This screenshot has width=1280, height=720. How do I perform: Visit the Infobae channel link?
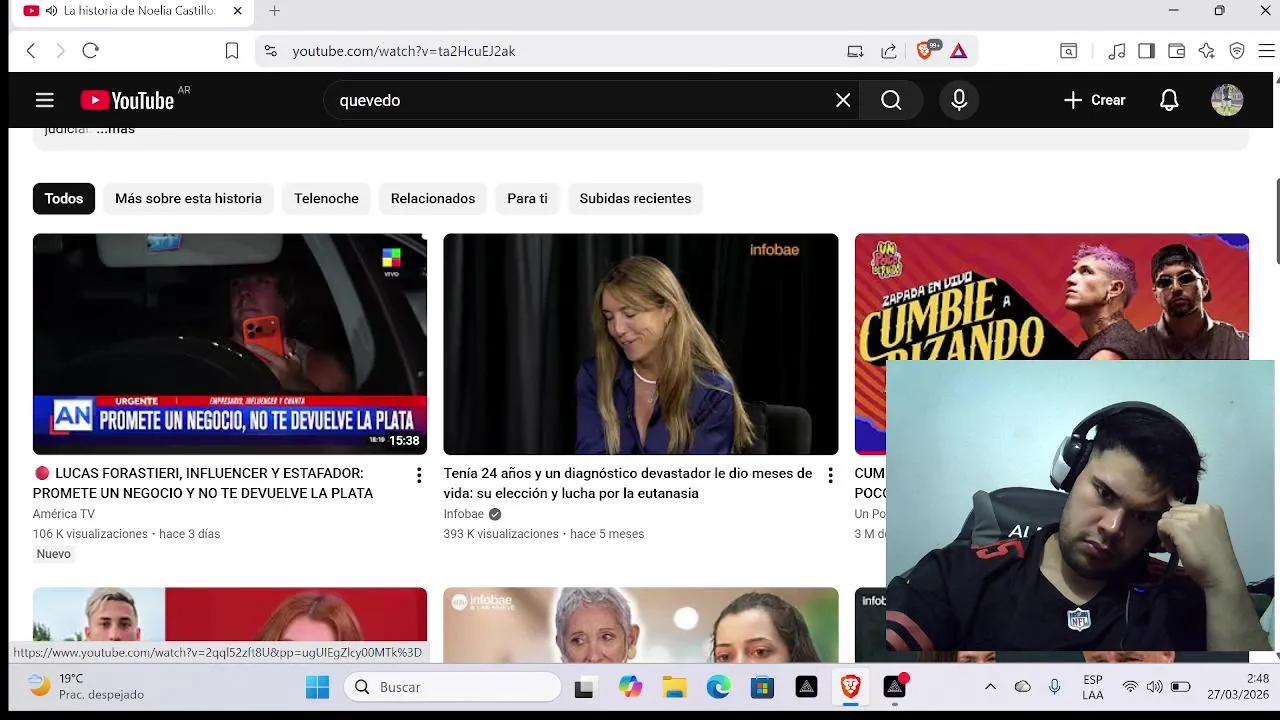pos(464,514)
